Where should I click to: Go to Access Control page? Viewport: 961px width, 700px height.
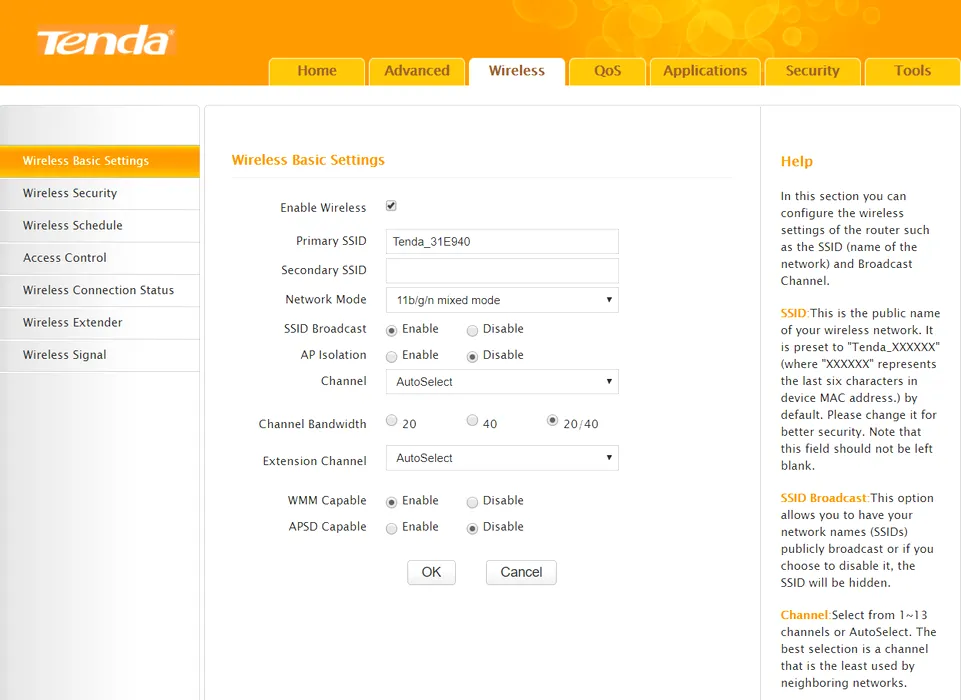pyautogui.click(x=100, y=258)
